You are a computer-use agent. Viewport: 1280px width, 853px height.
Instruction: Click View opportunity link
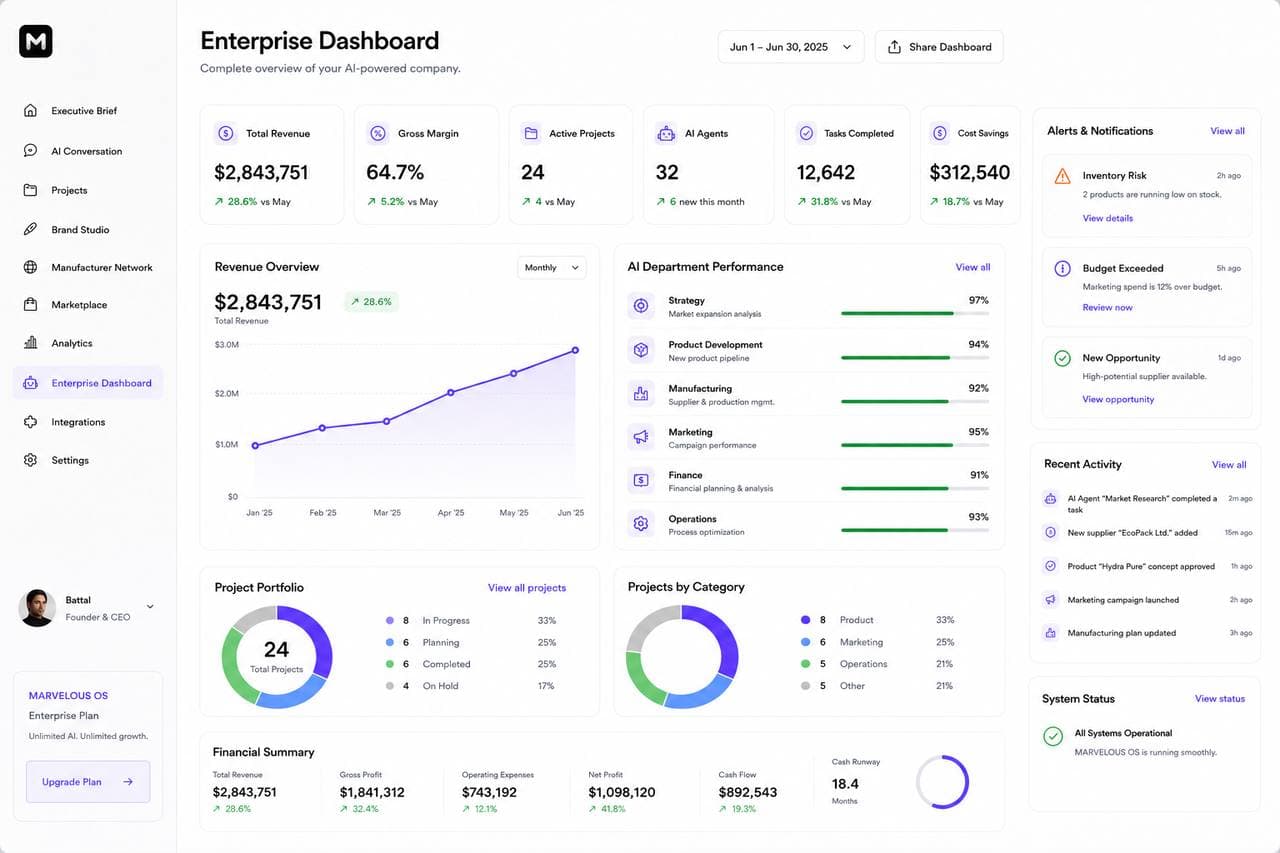coord(1118,399)
